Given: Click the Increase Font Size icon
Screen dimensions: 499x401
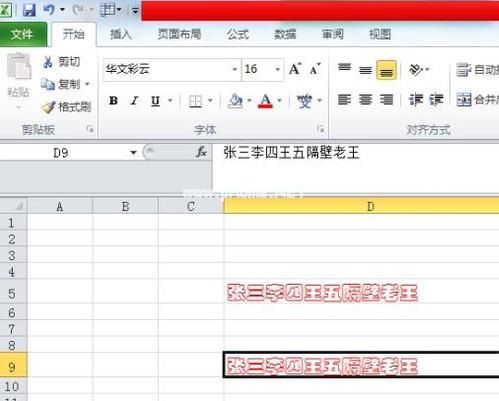Looking at the screenshot, I should tap(295, 69).
